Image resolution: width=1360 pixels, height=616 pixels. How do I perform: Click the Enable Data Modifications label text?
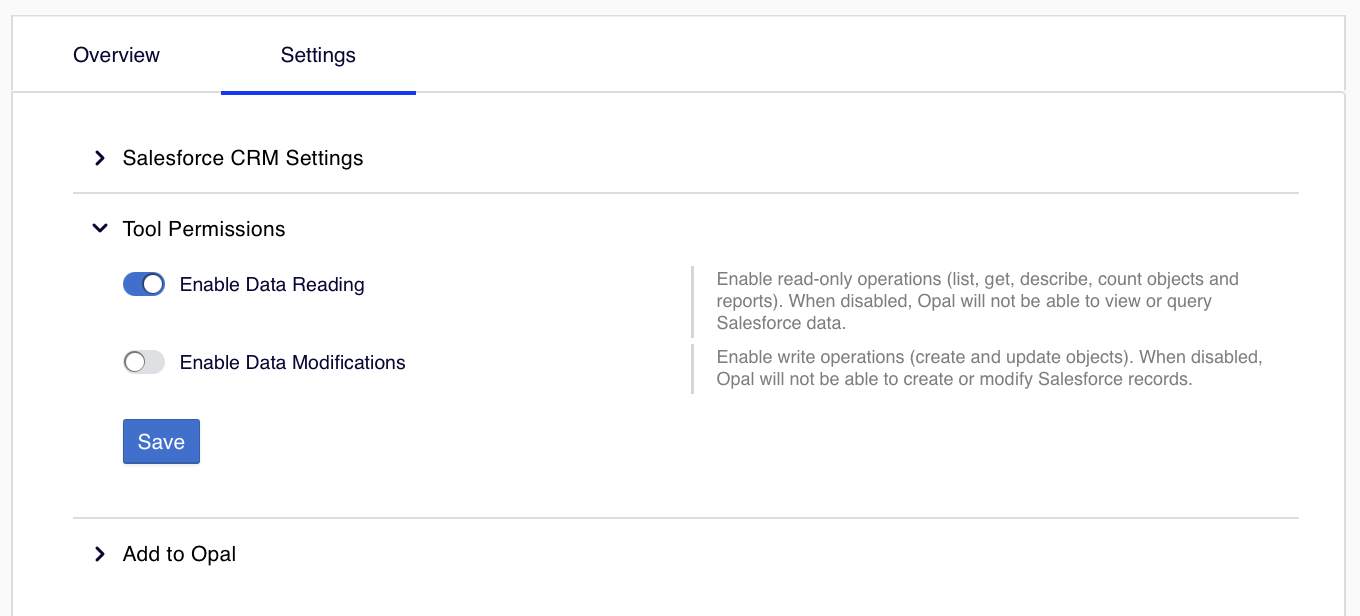(292, 363)
